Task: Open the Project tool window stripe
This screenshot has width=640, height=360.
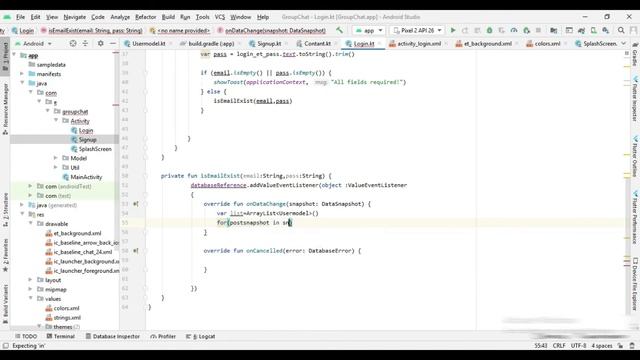Action: click(5, 56)
